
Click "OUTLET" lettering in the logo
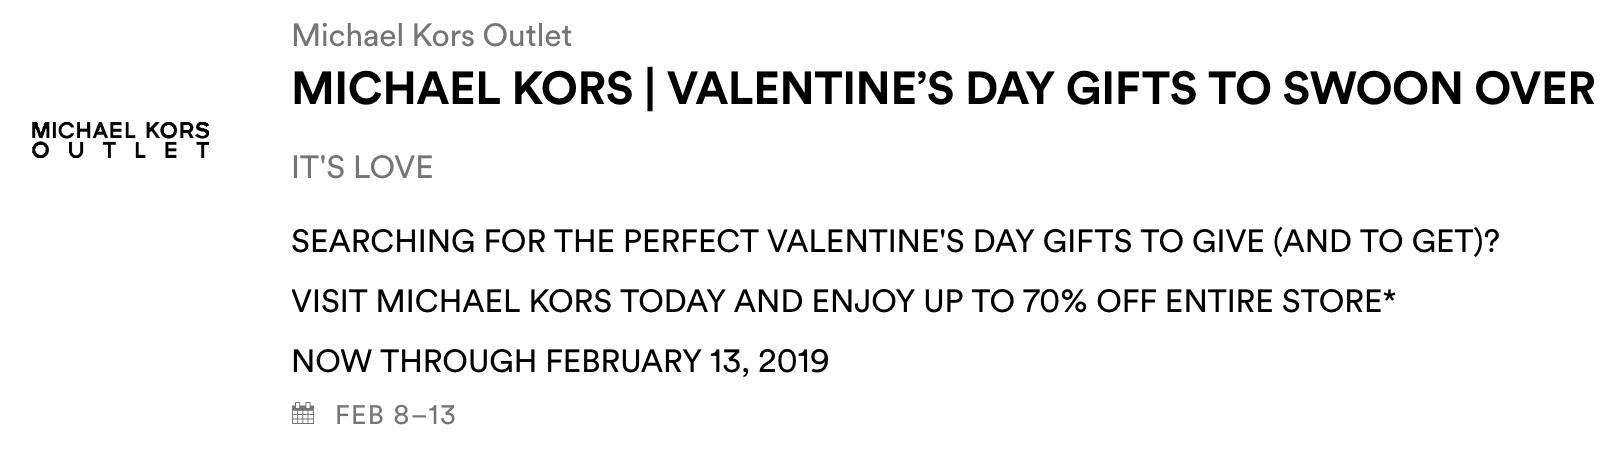[121, 152]
